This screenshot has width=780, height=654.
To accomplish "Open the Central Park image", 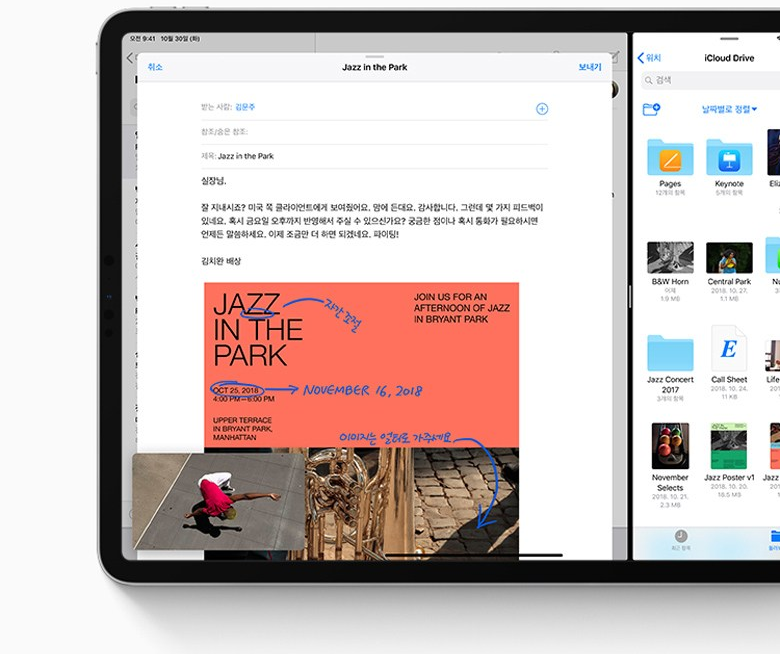I will [729, 258].
